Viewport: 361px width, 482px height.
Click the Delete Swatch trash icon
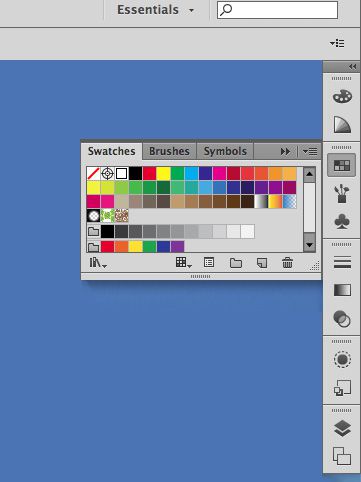[x=287, y=263]
